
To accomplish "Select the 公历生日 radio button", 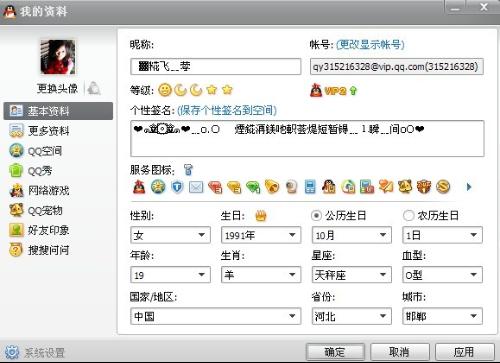I will 316,216.
